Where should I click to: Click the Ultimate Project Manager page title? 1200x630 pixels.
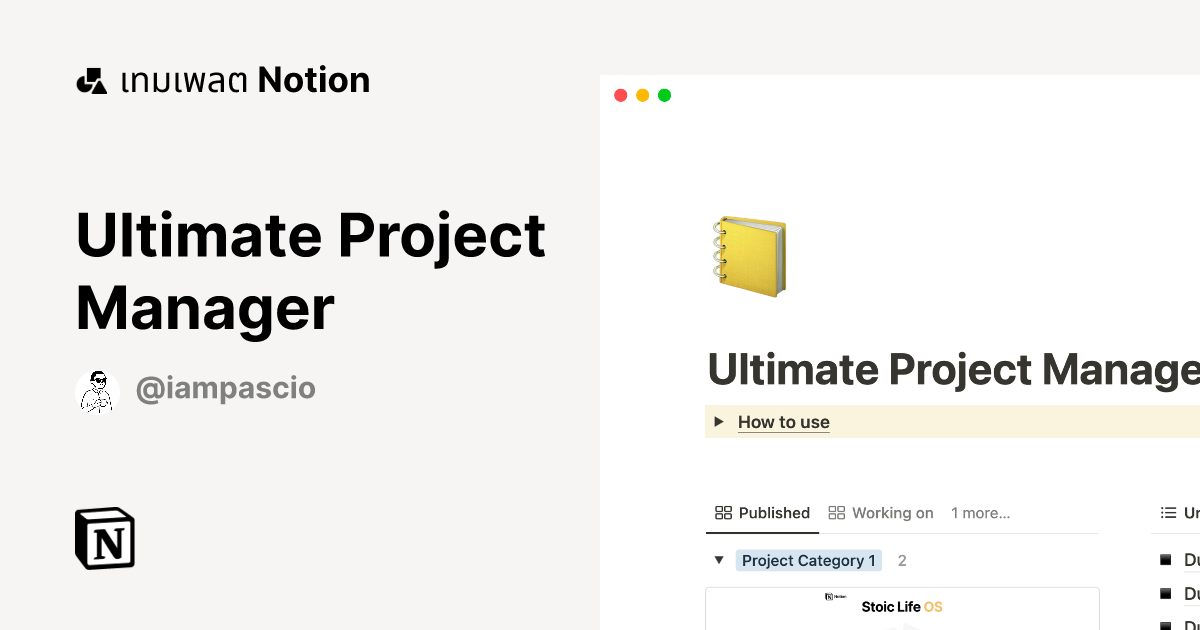(x=950, y=369)
